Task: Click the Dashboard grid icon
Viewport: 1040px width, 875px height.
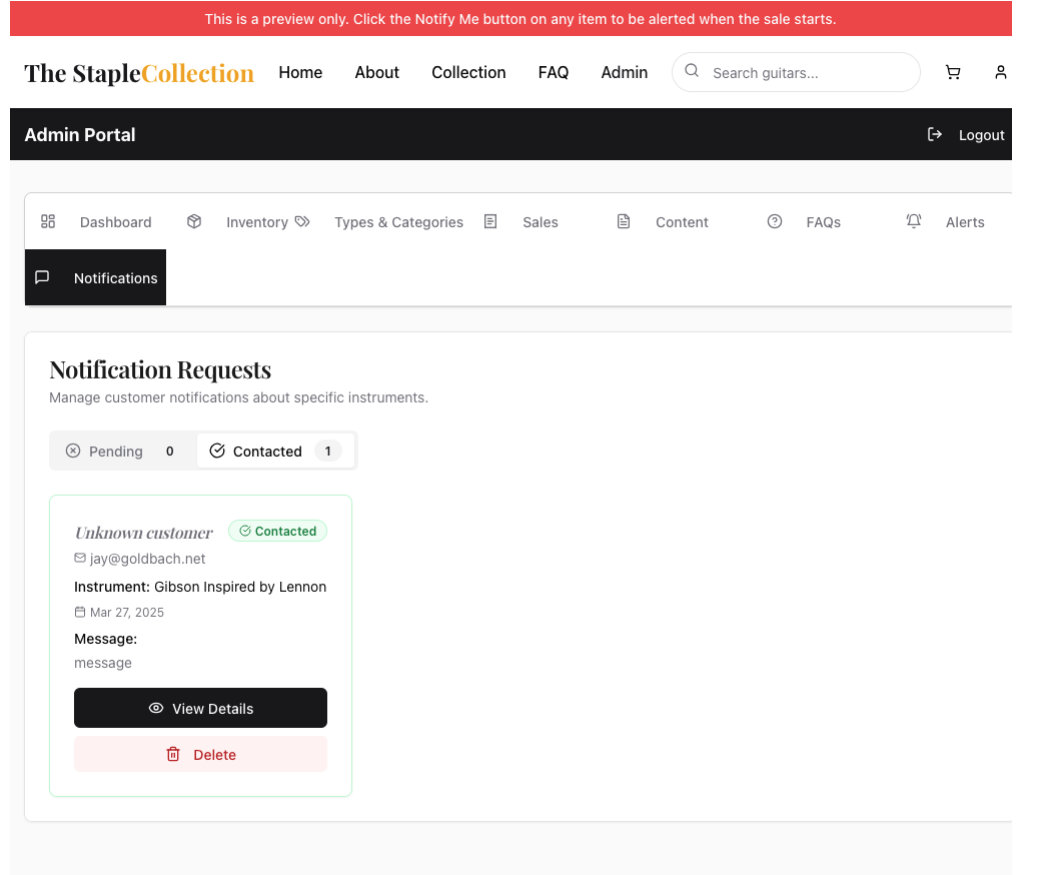Action: point(48,222)
